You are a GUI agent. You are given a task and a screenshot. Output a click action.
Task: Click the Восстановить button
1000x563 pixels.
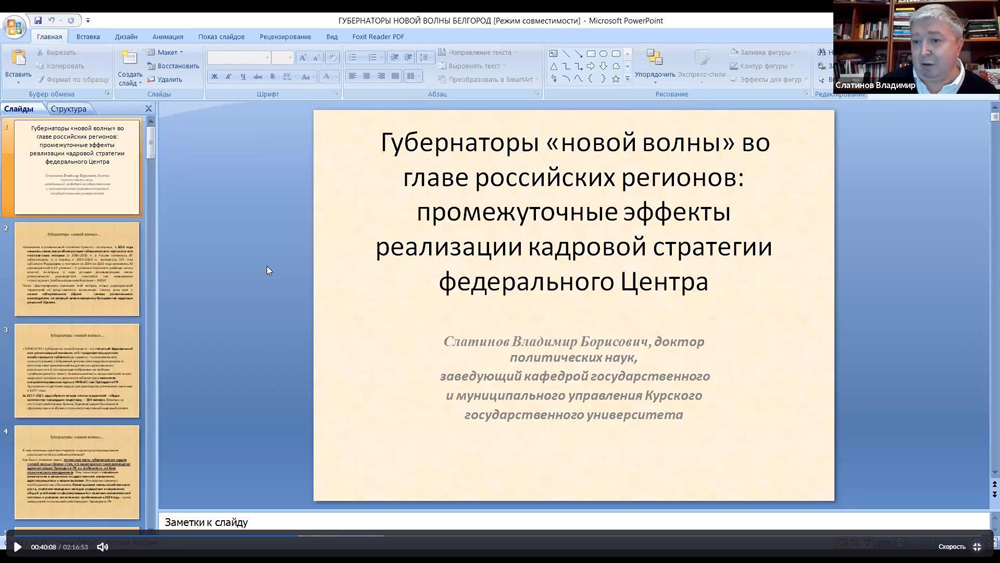[x=173, y=66]
